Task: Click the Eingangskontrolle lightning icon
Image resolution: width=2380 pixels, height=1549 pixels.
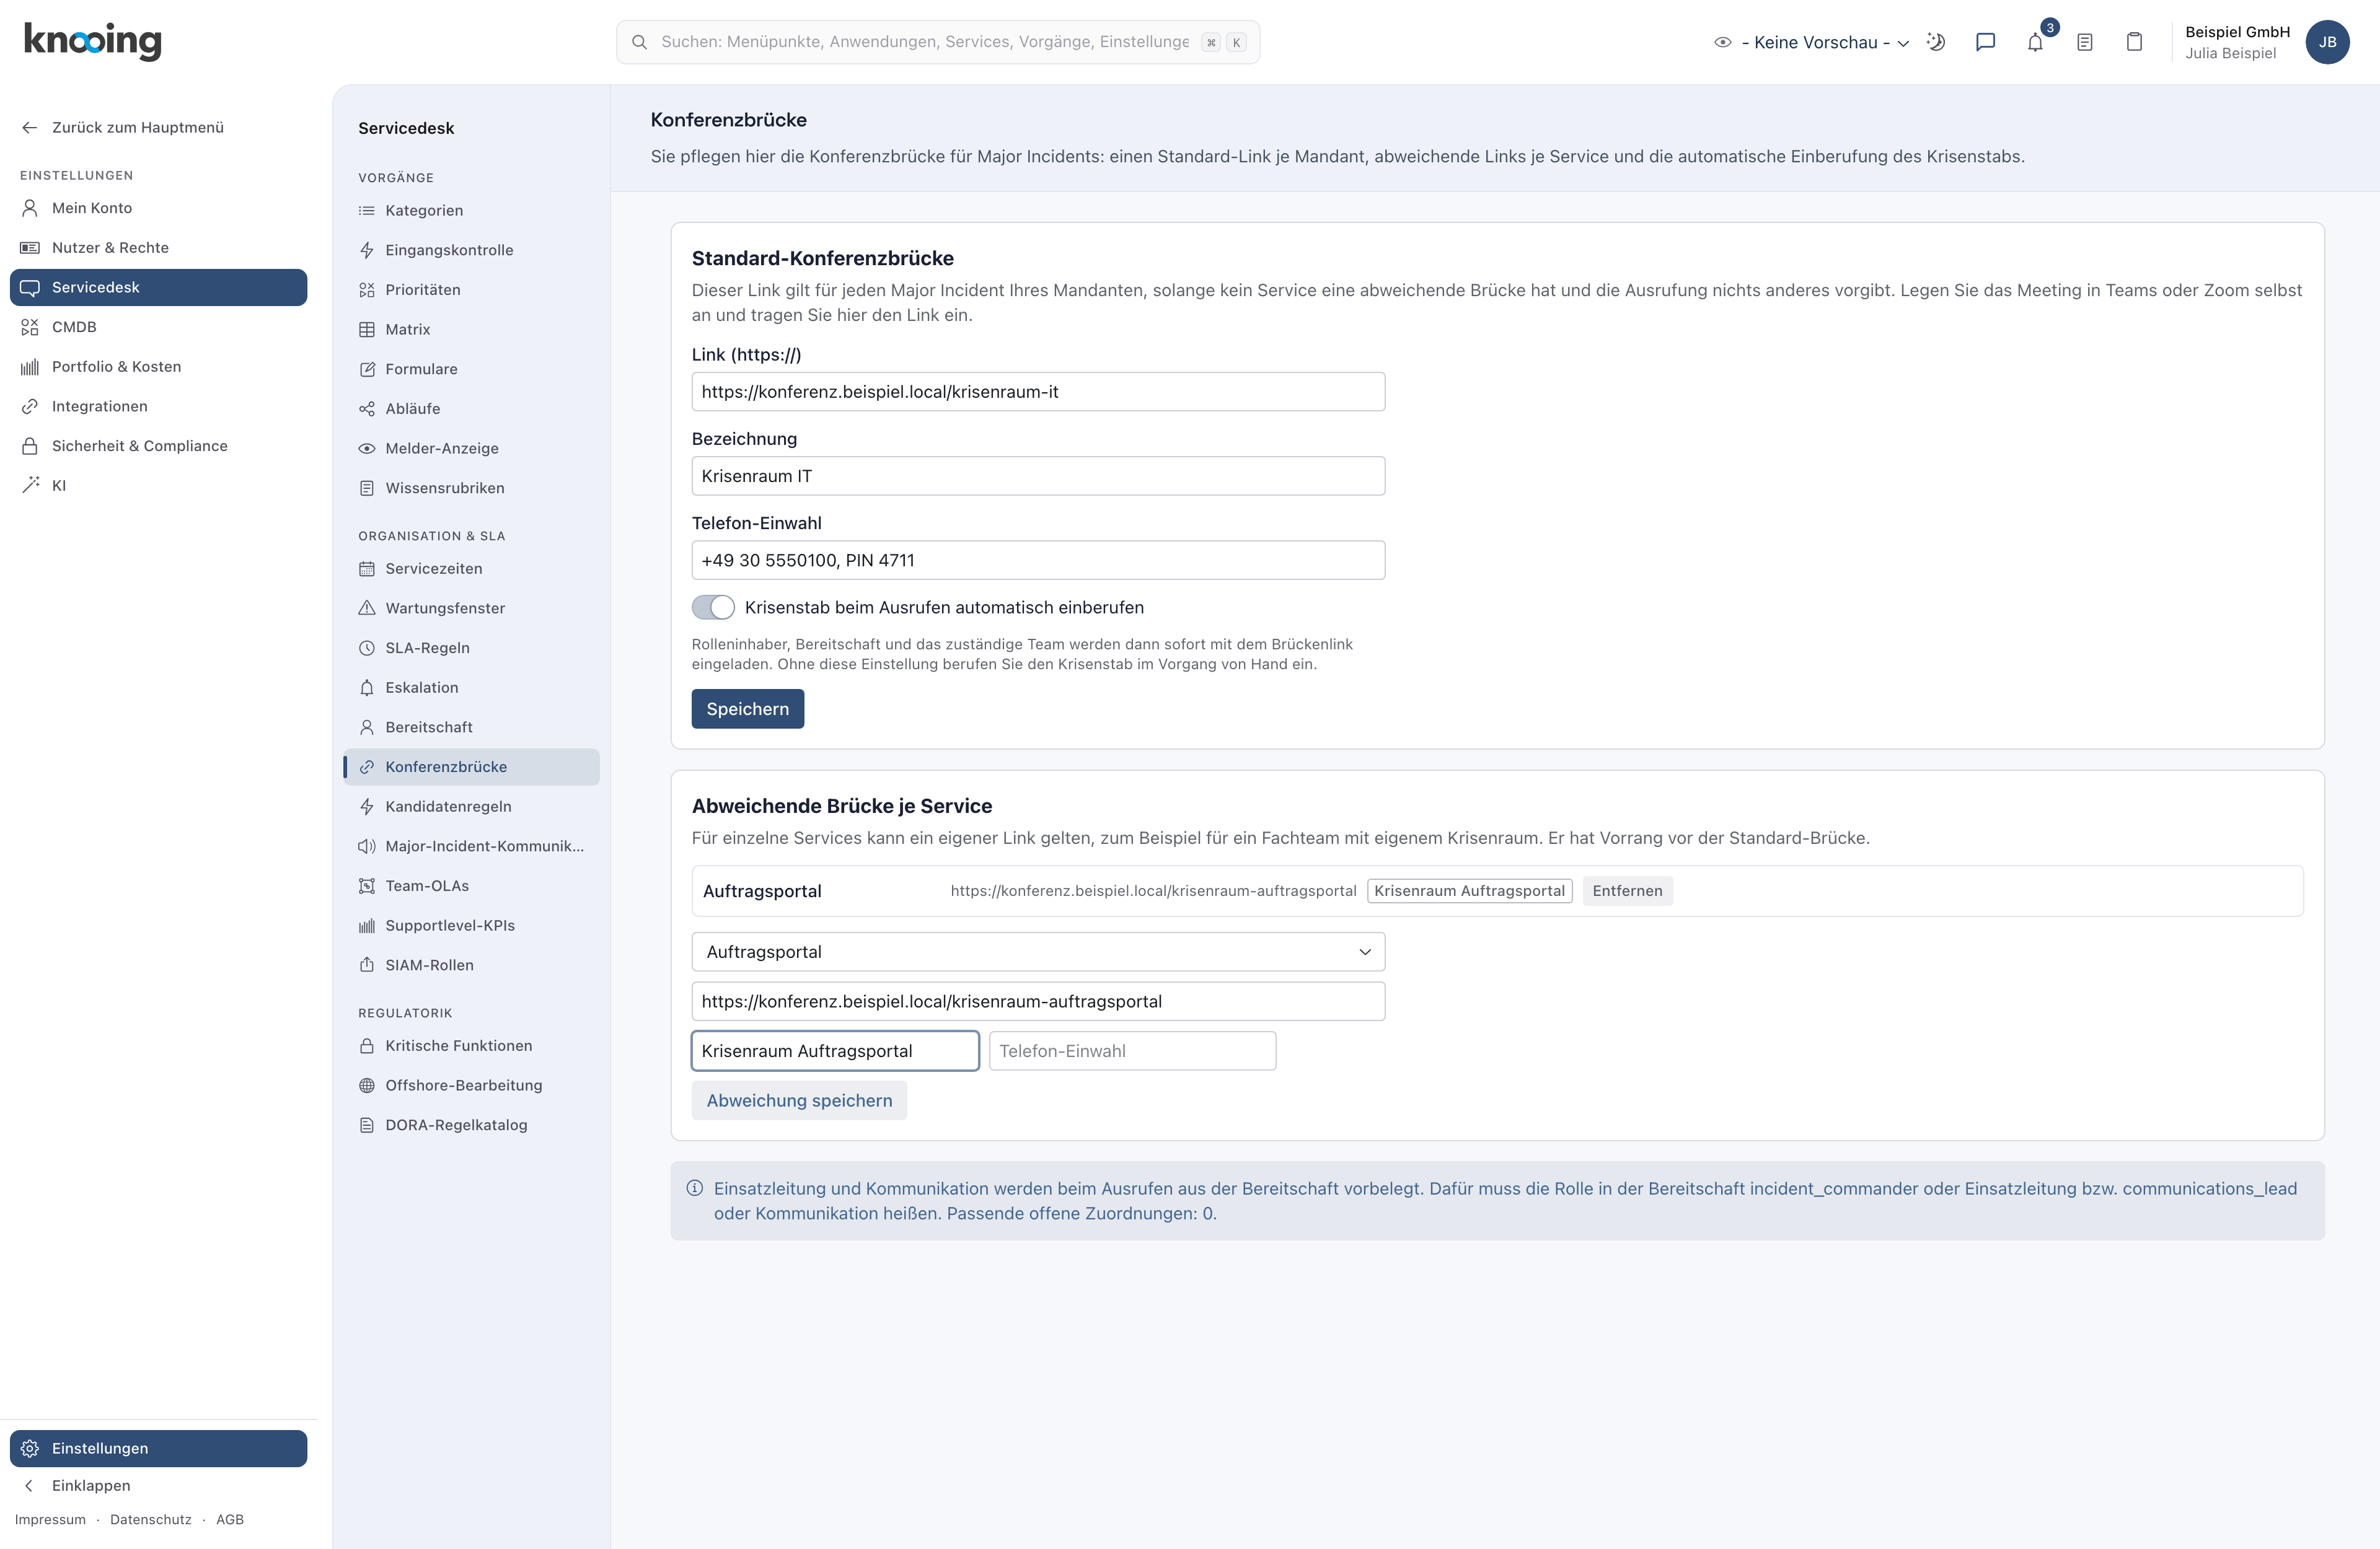Action: pyautogui.click(x=367, y=250)
